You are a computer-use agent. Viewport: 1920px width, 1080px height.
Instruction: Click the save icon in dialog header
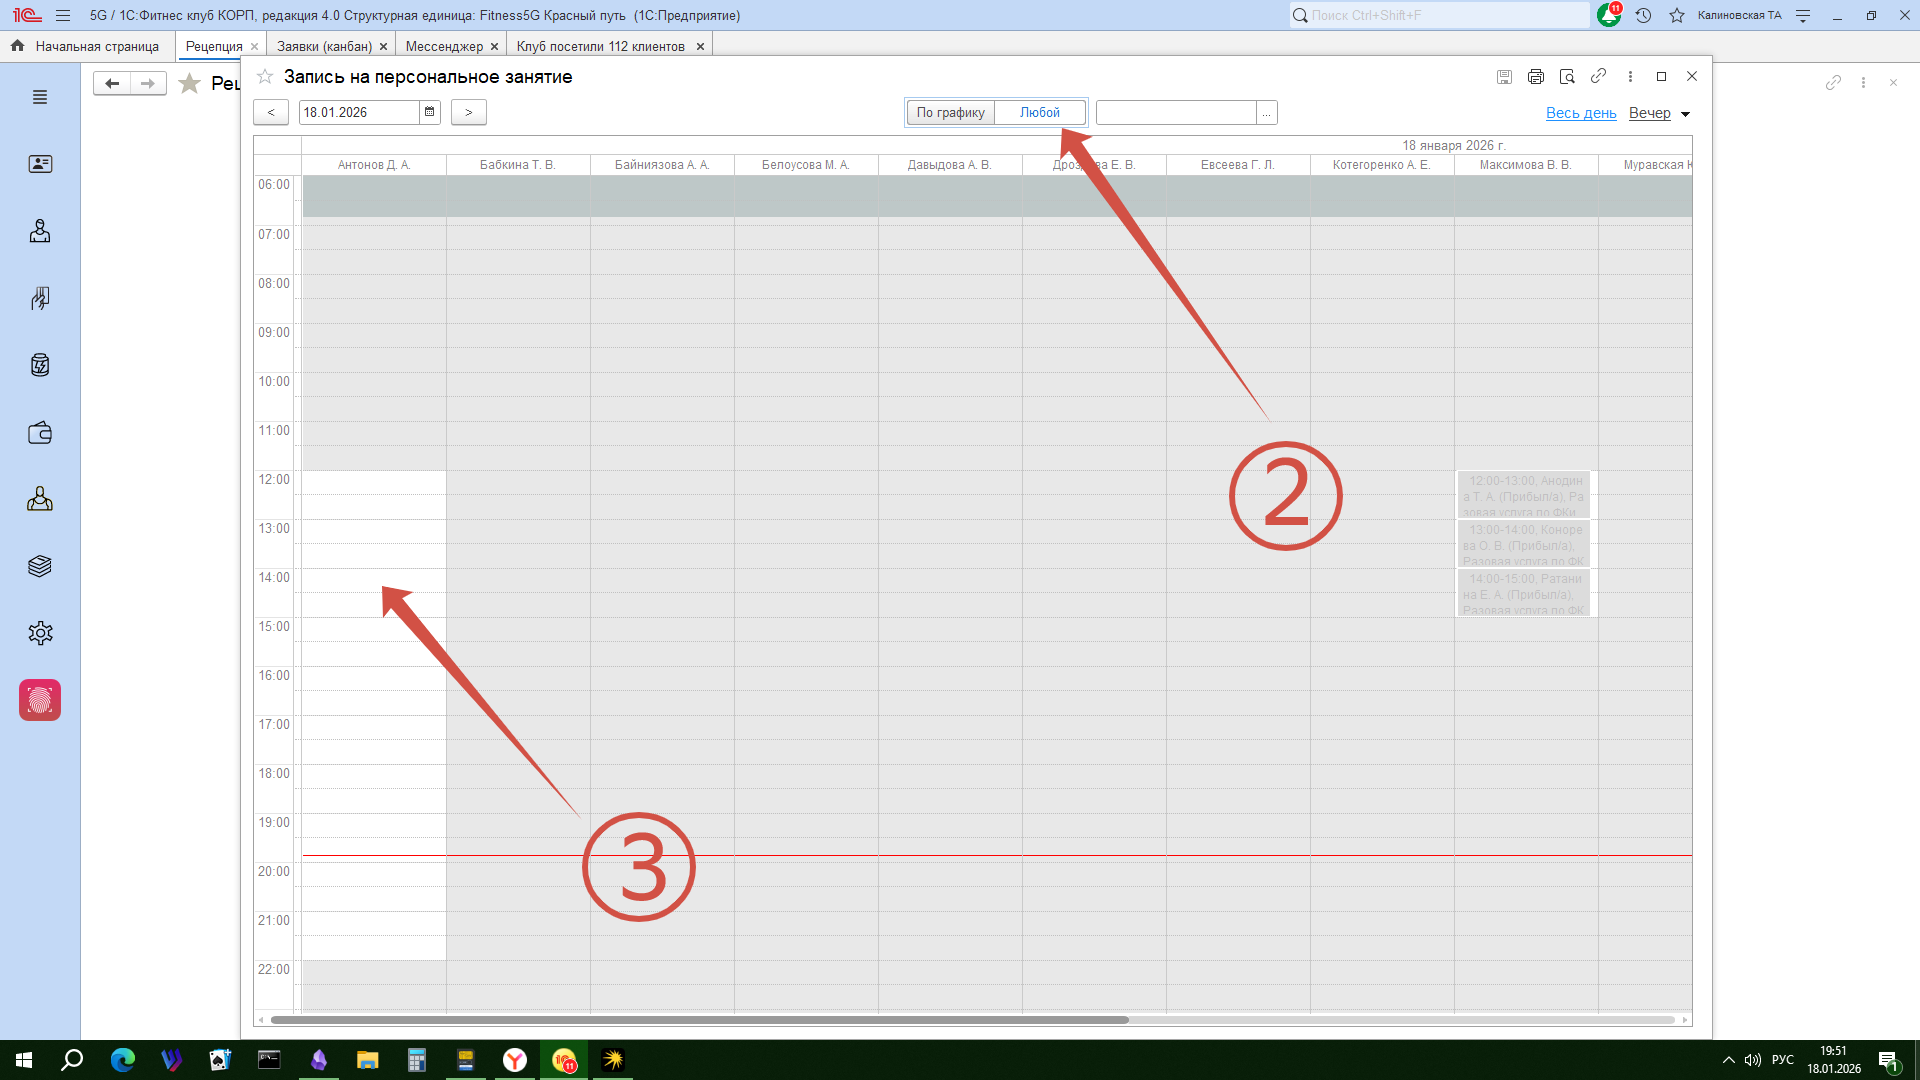point(1504,77)
